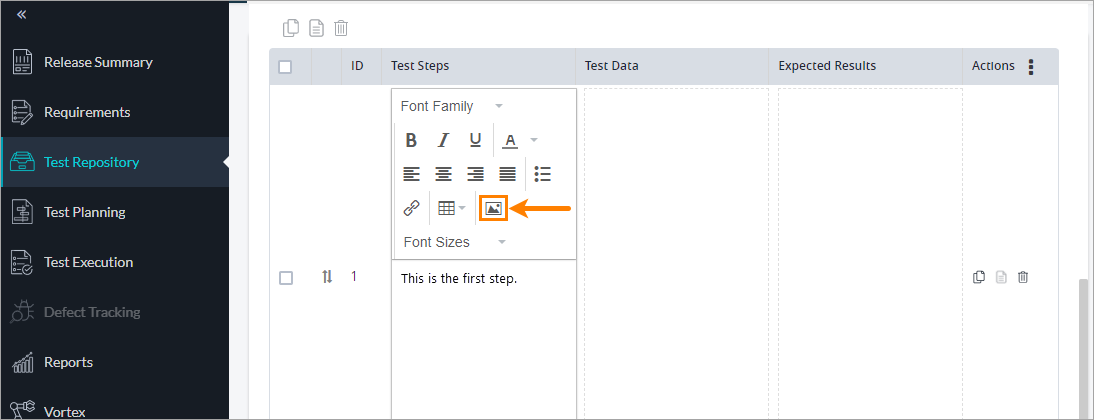The height and width of the screenshot is (420, 1094).
Task: Justify the test step text
Action: (x=508, y=174)
